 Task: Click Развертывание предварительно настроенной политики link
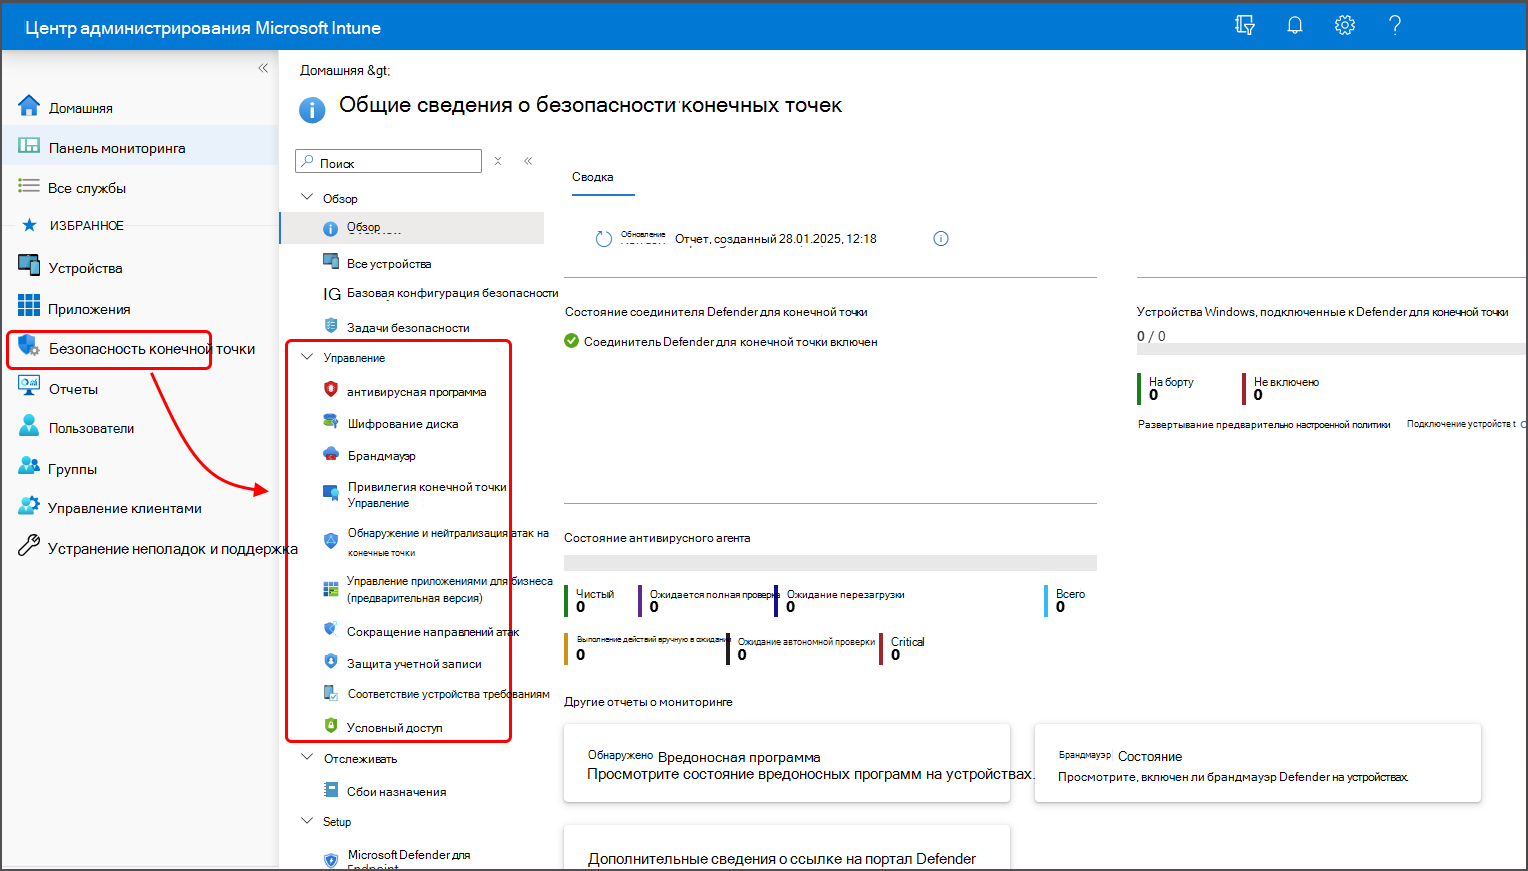coord(1264,425)
